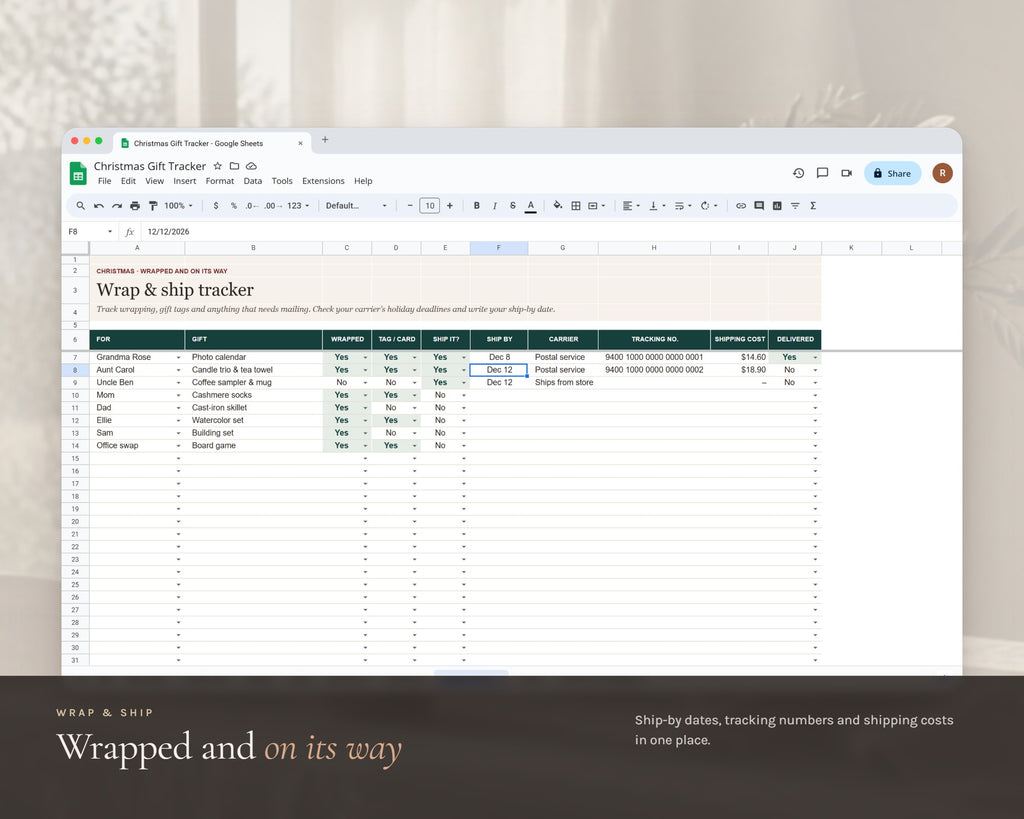The image size is (1024, 819).
Task: Open a new browser tab with plus
Action: pyautogui.click(x=325, y=139)
